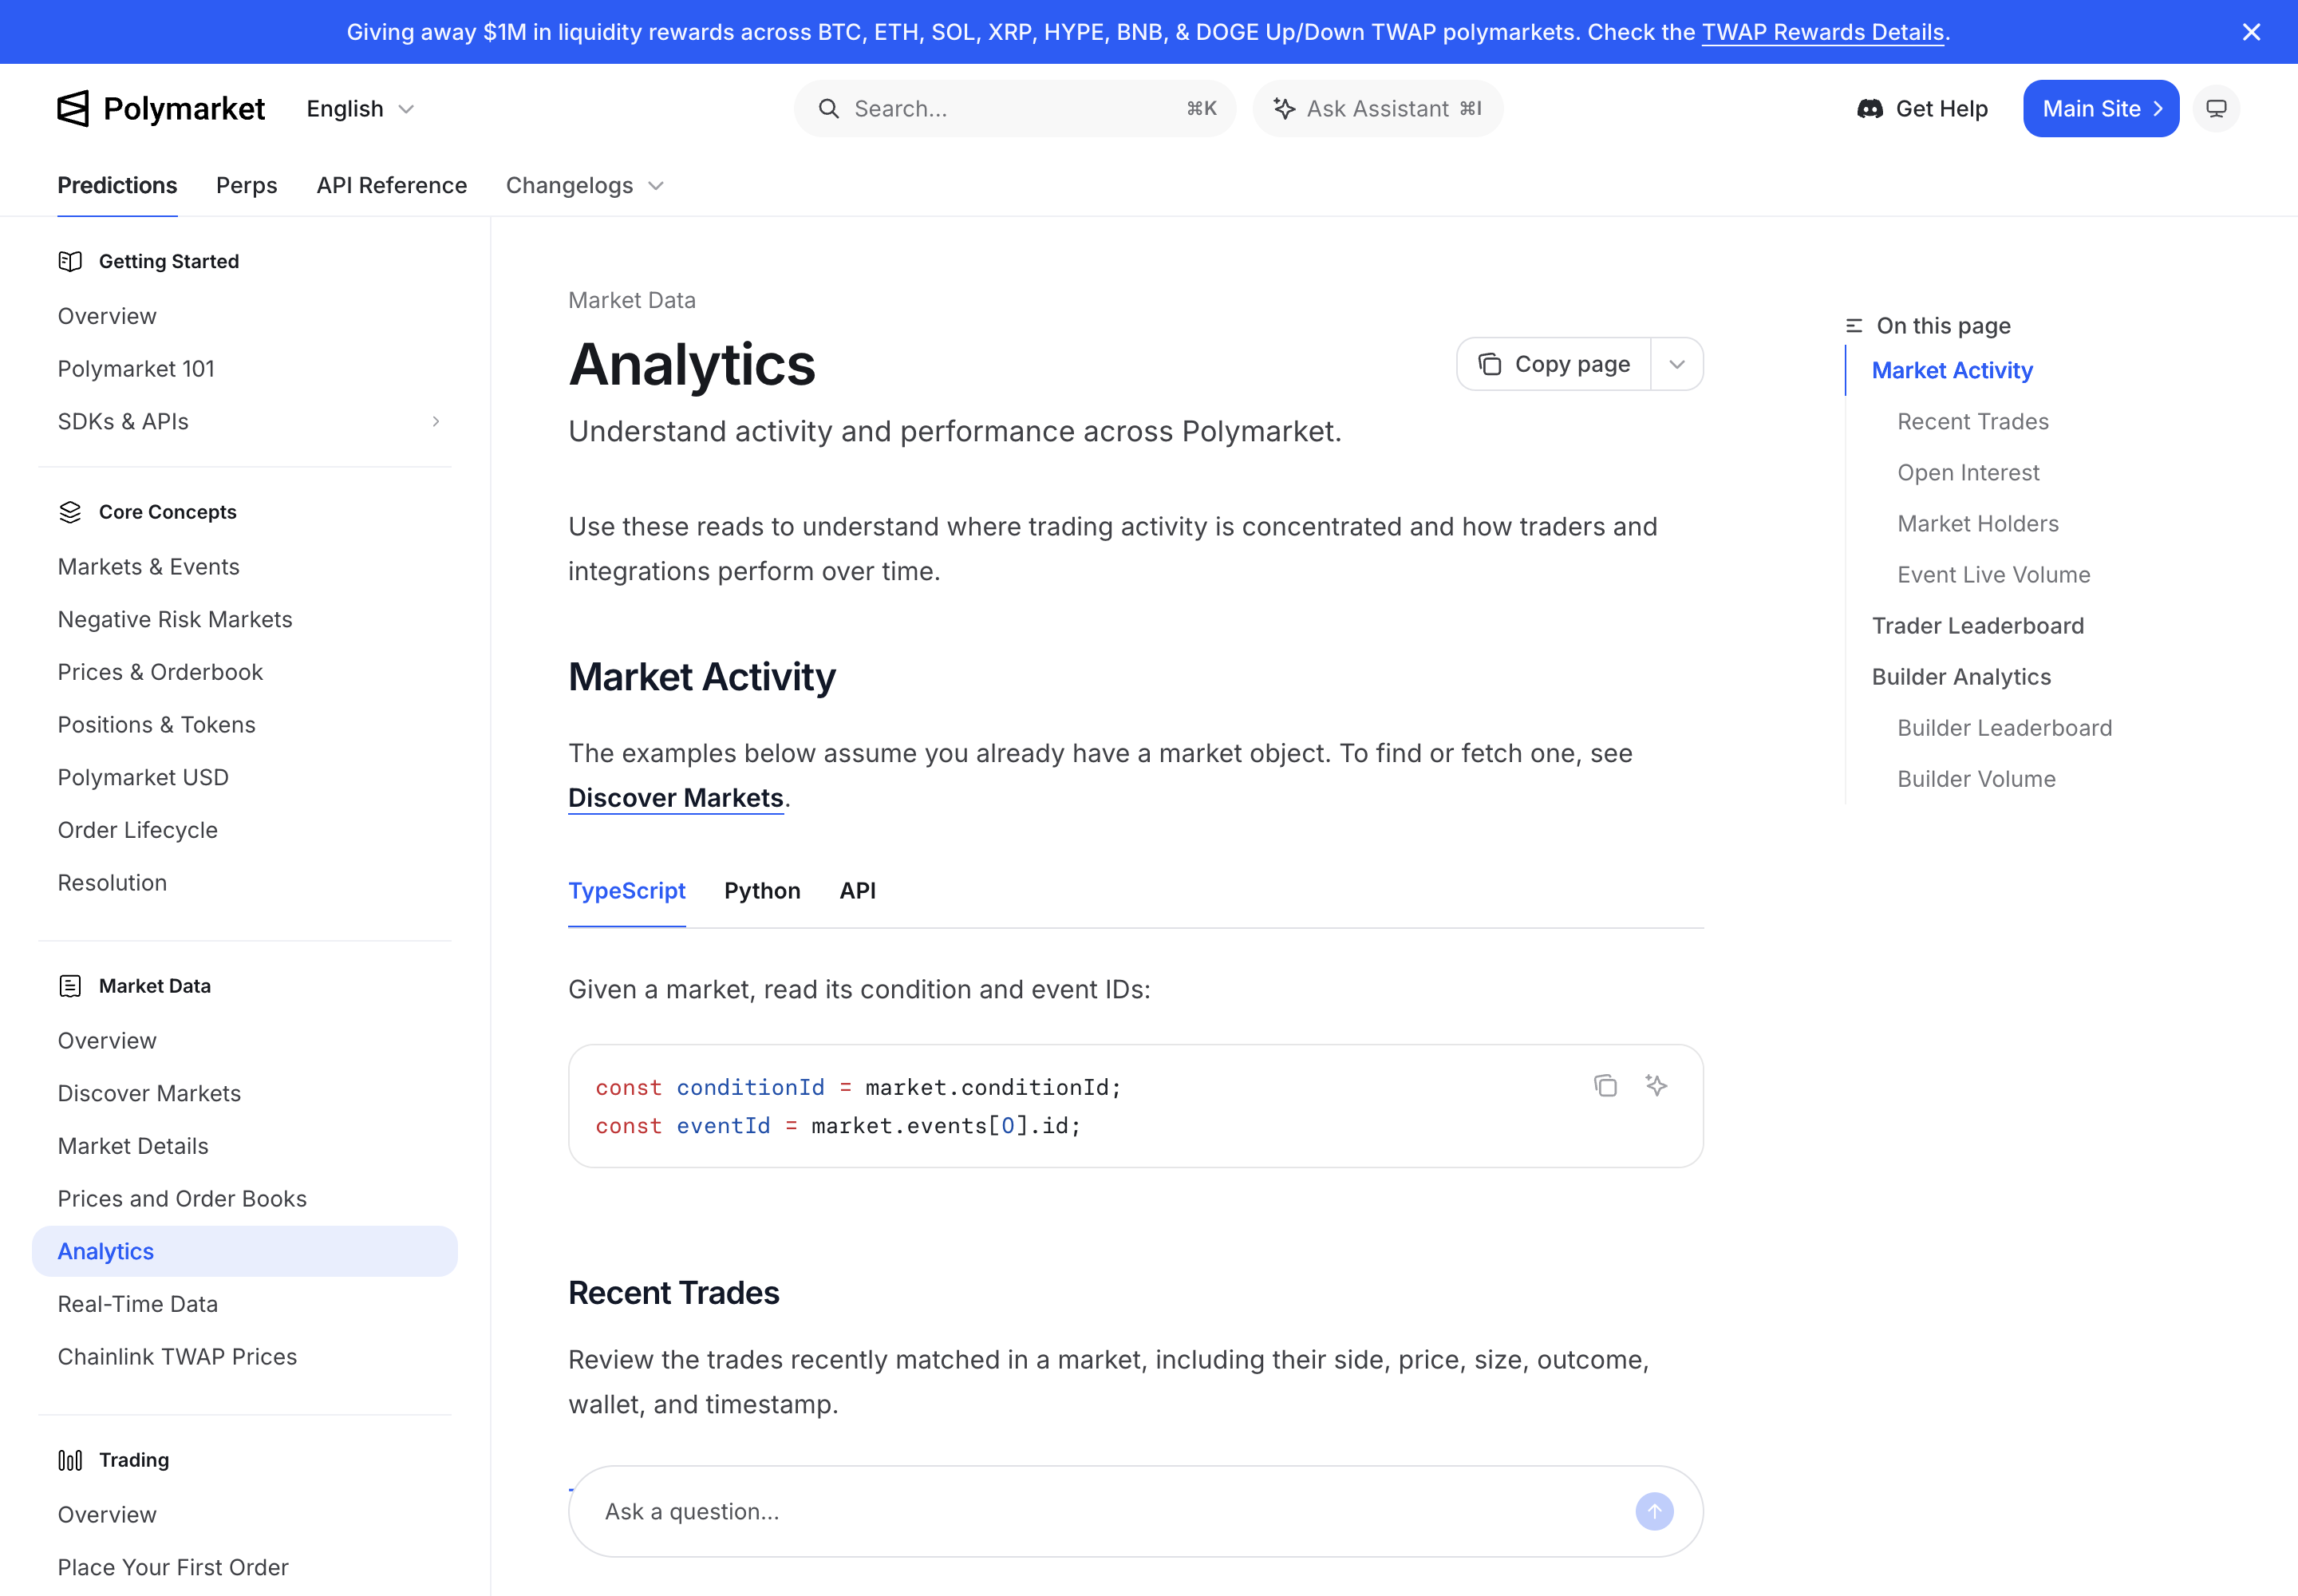This screenshot has width=2298, height=1596.
Task: Submit the question with arrow button
Action: [x=1654, y=1511]
